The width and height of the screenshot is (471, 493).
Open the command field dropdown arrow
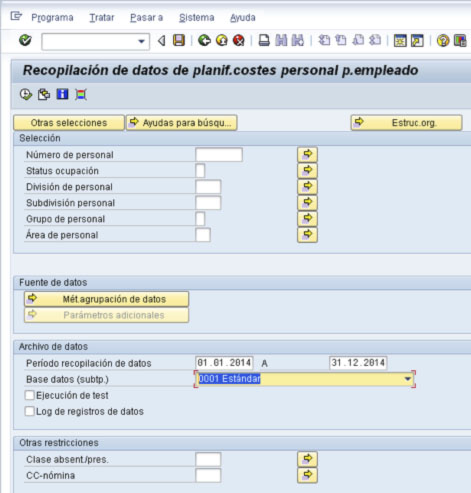click(141, 42)
